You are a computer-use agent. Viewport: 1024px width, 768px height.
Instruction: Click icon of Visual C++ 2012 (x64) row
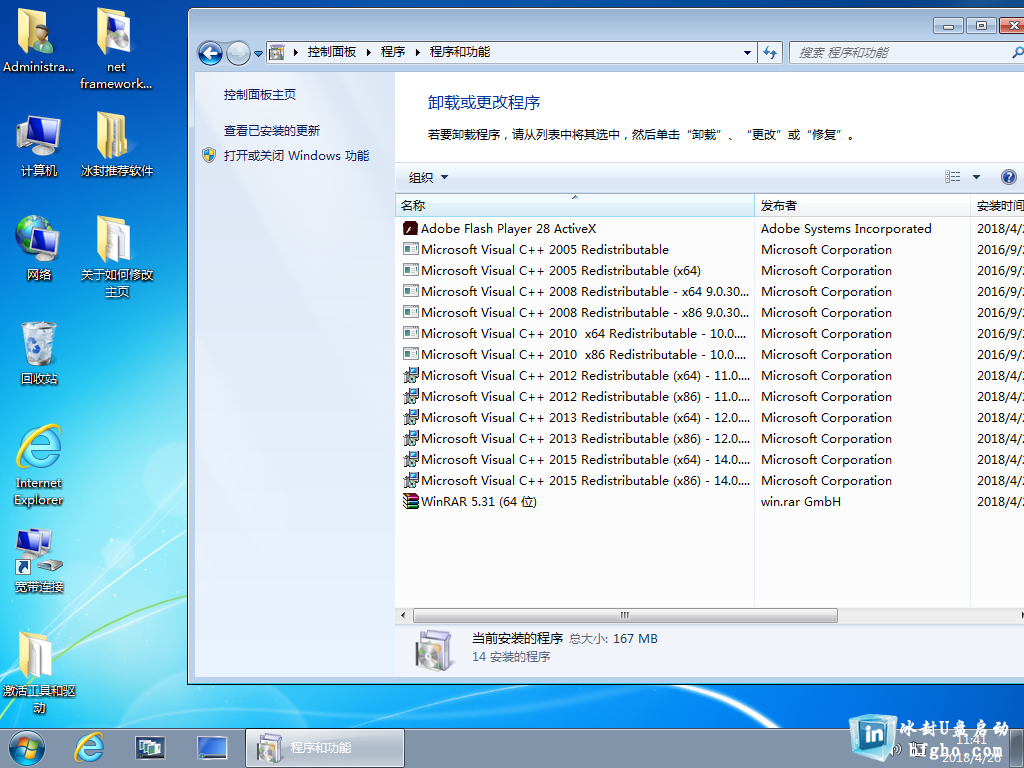tap(411, 376)
